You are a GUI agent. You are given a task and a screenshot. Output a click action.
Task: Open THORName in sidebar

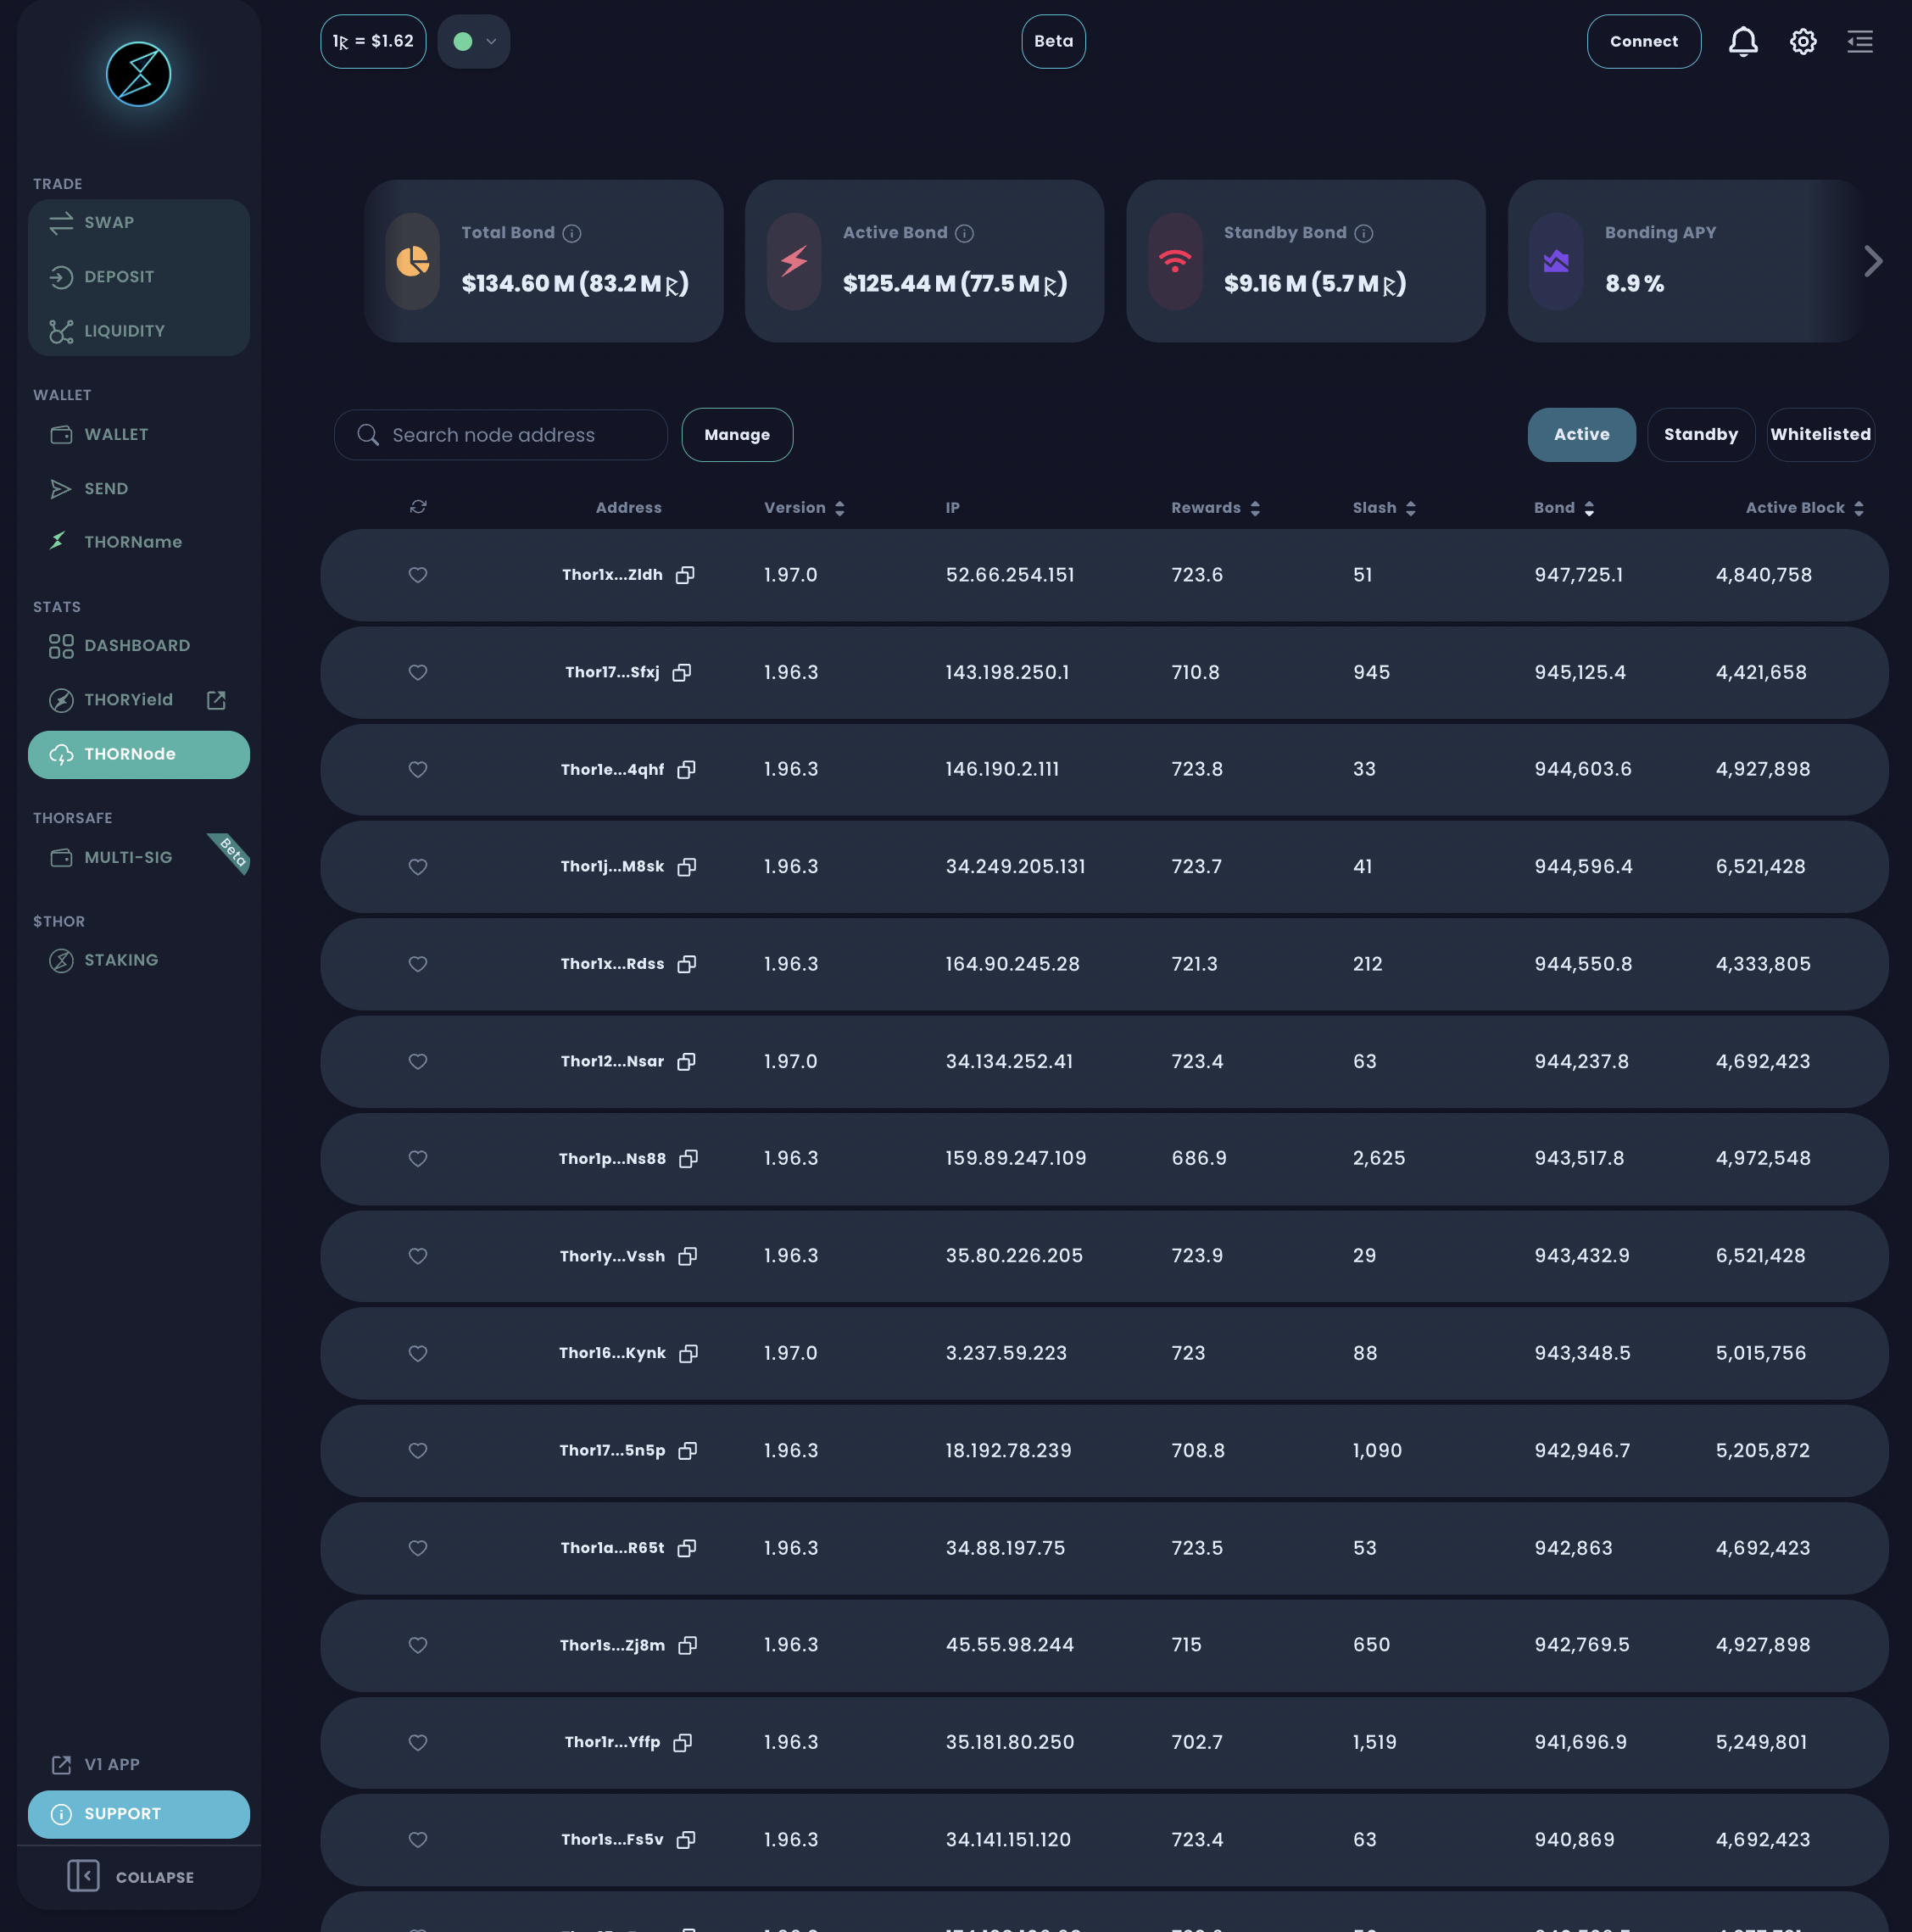[x=139, y=542]
